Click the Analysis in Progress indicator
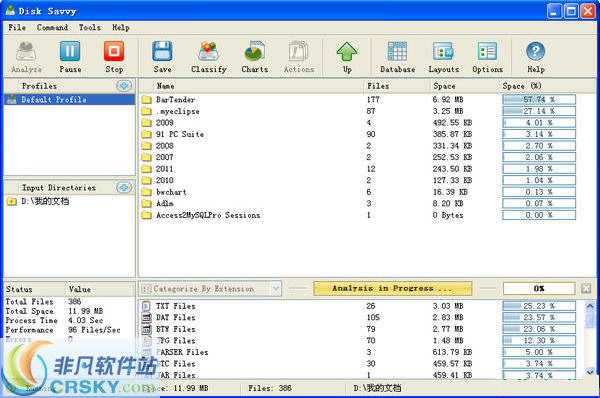Image resolution: width=600 pixels, height=398 pixels. coord(393,289)
